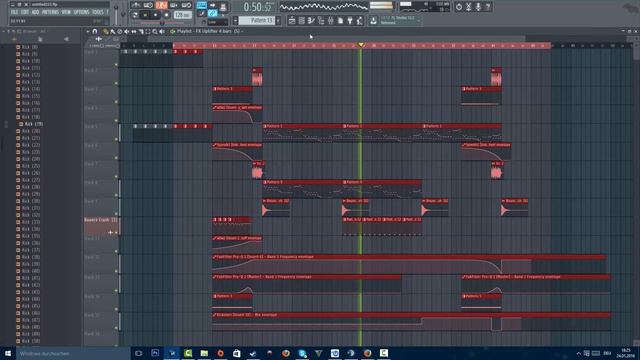The width and height of the screenshot is (640, 360).
Task: Open the Pattern 13 selector
Action: pyautogui.click(x=257, y=20)
